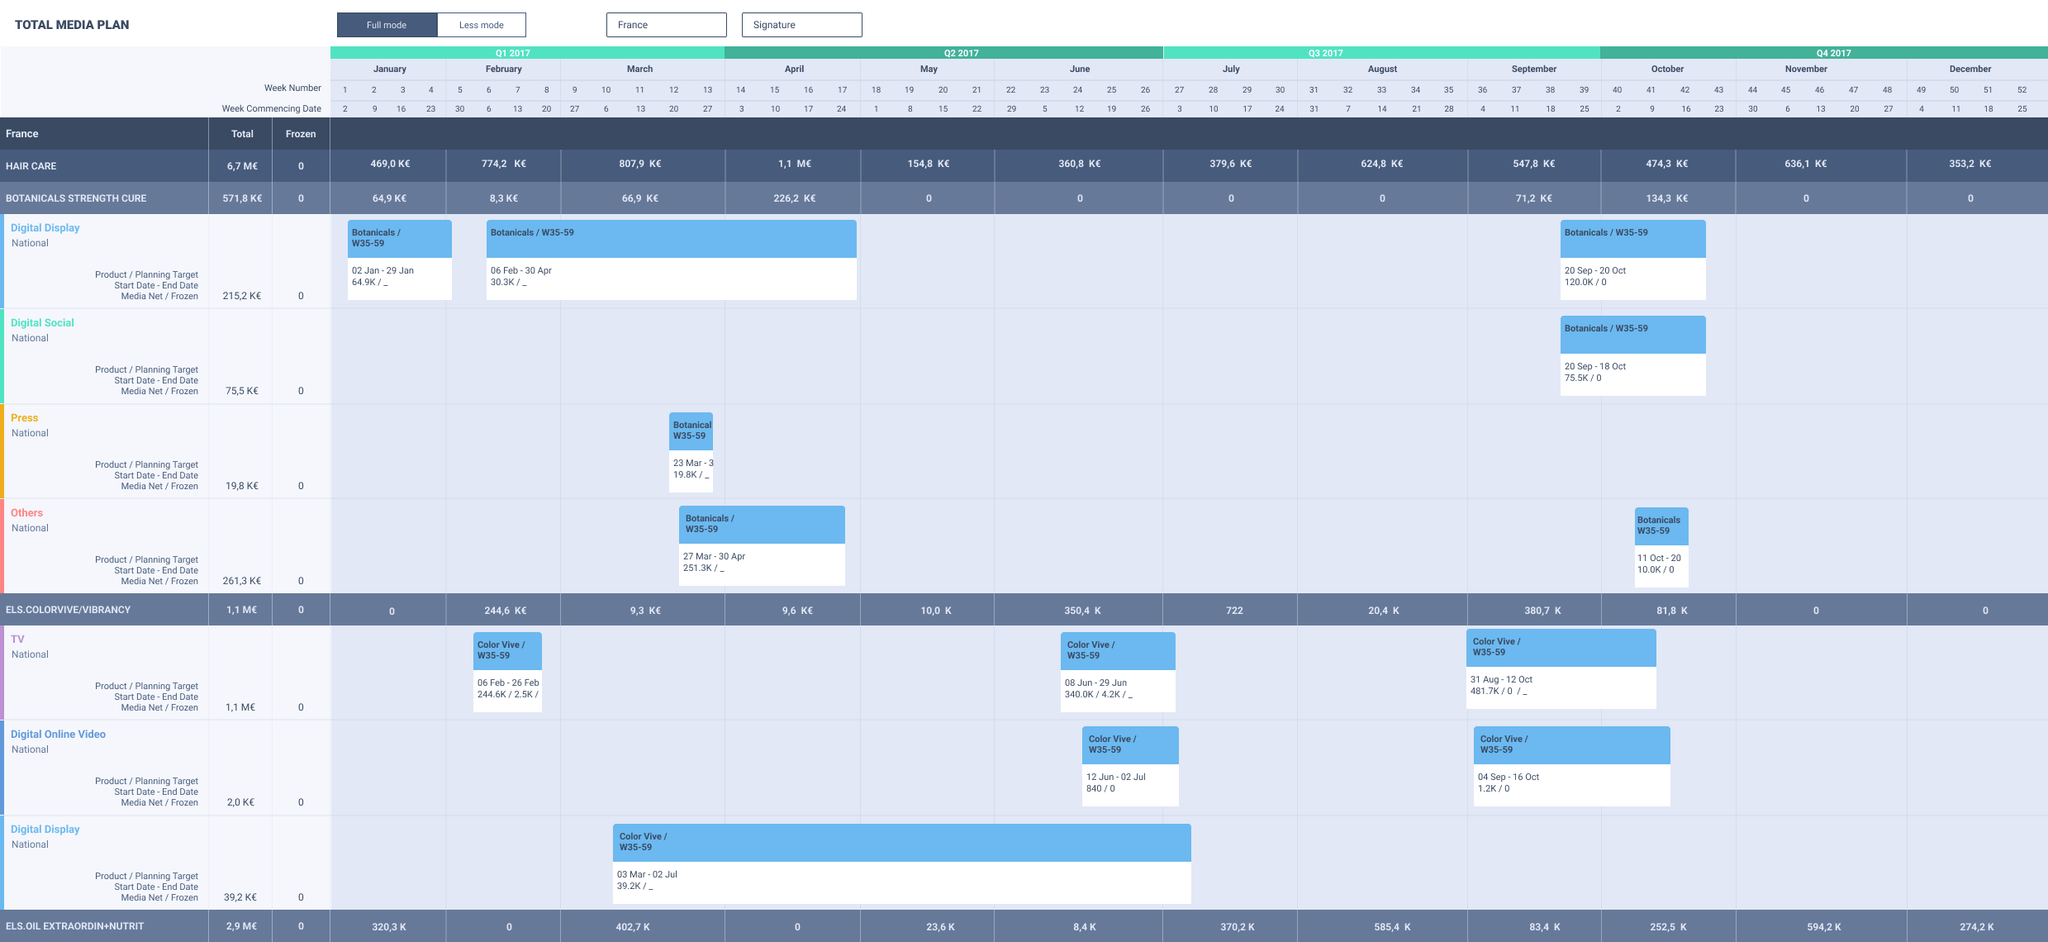Click Digital Display total 215,2 K€
This screenshot has width=2048, height=942.
(x=242, y=296)
